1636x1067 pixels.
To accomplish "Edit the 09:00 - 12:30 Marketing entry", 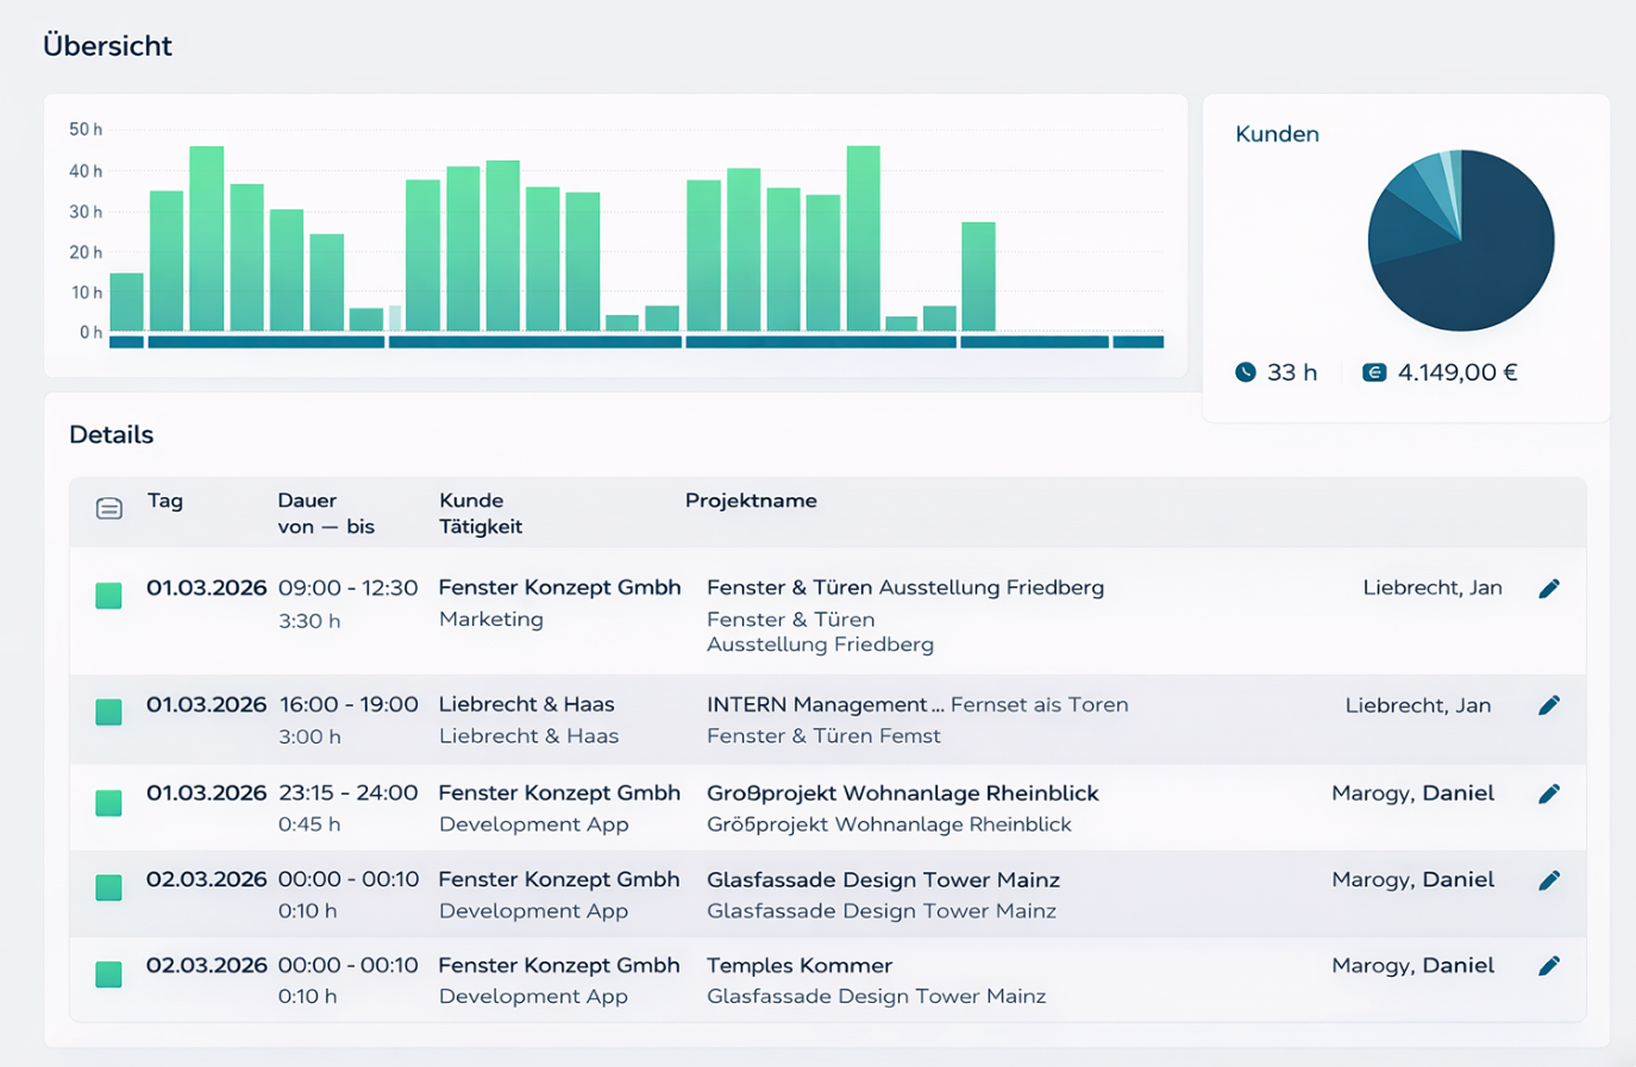I will 1549,589.
